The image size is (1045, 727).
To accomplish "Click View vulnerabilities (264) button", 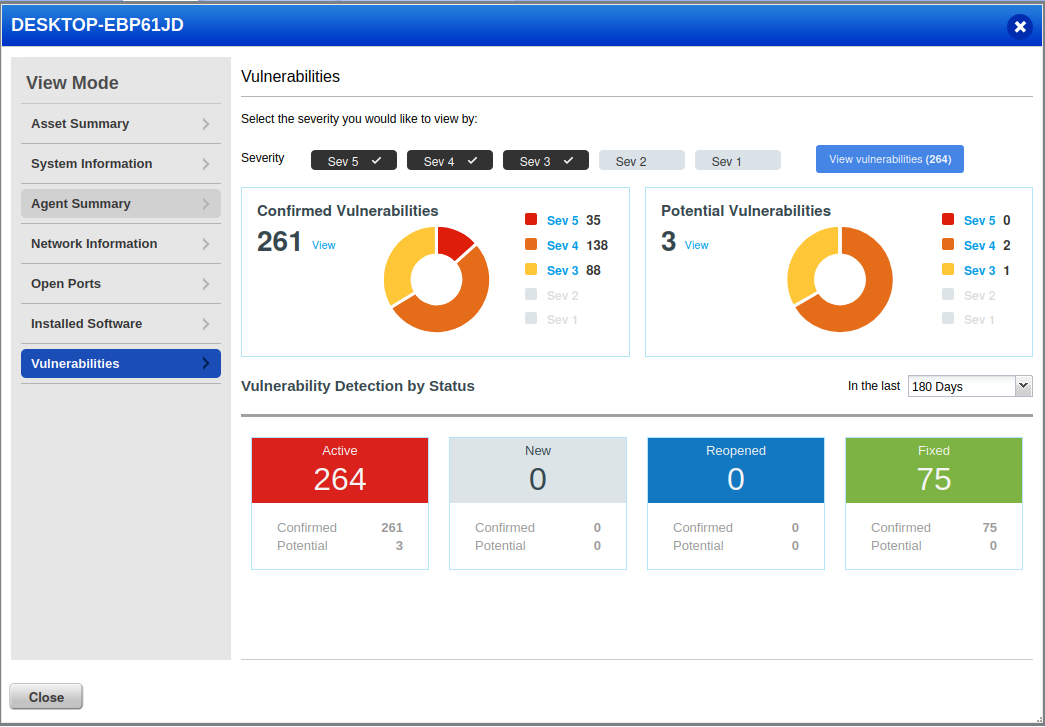I will 890,159.
